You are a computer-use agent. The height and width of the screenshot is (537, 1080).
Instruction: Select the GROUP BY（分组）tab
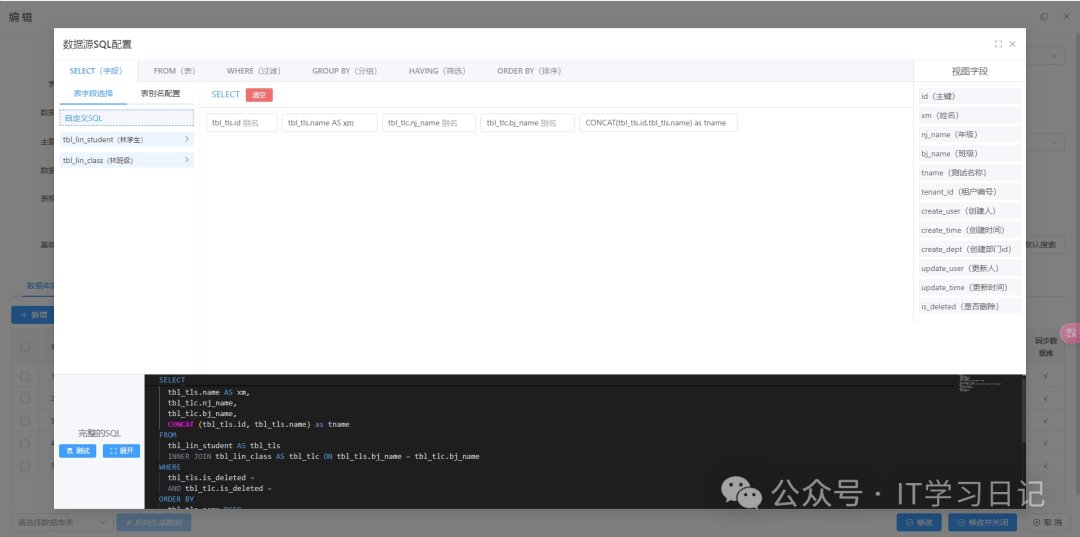tap(344, 71)
